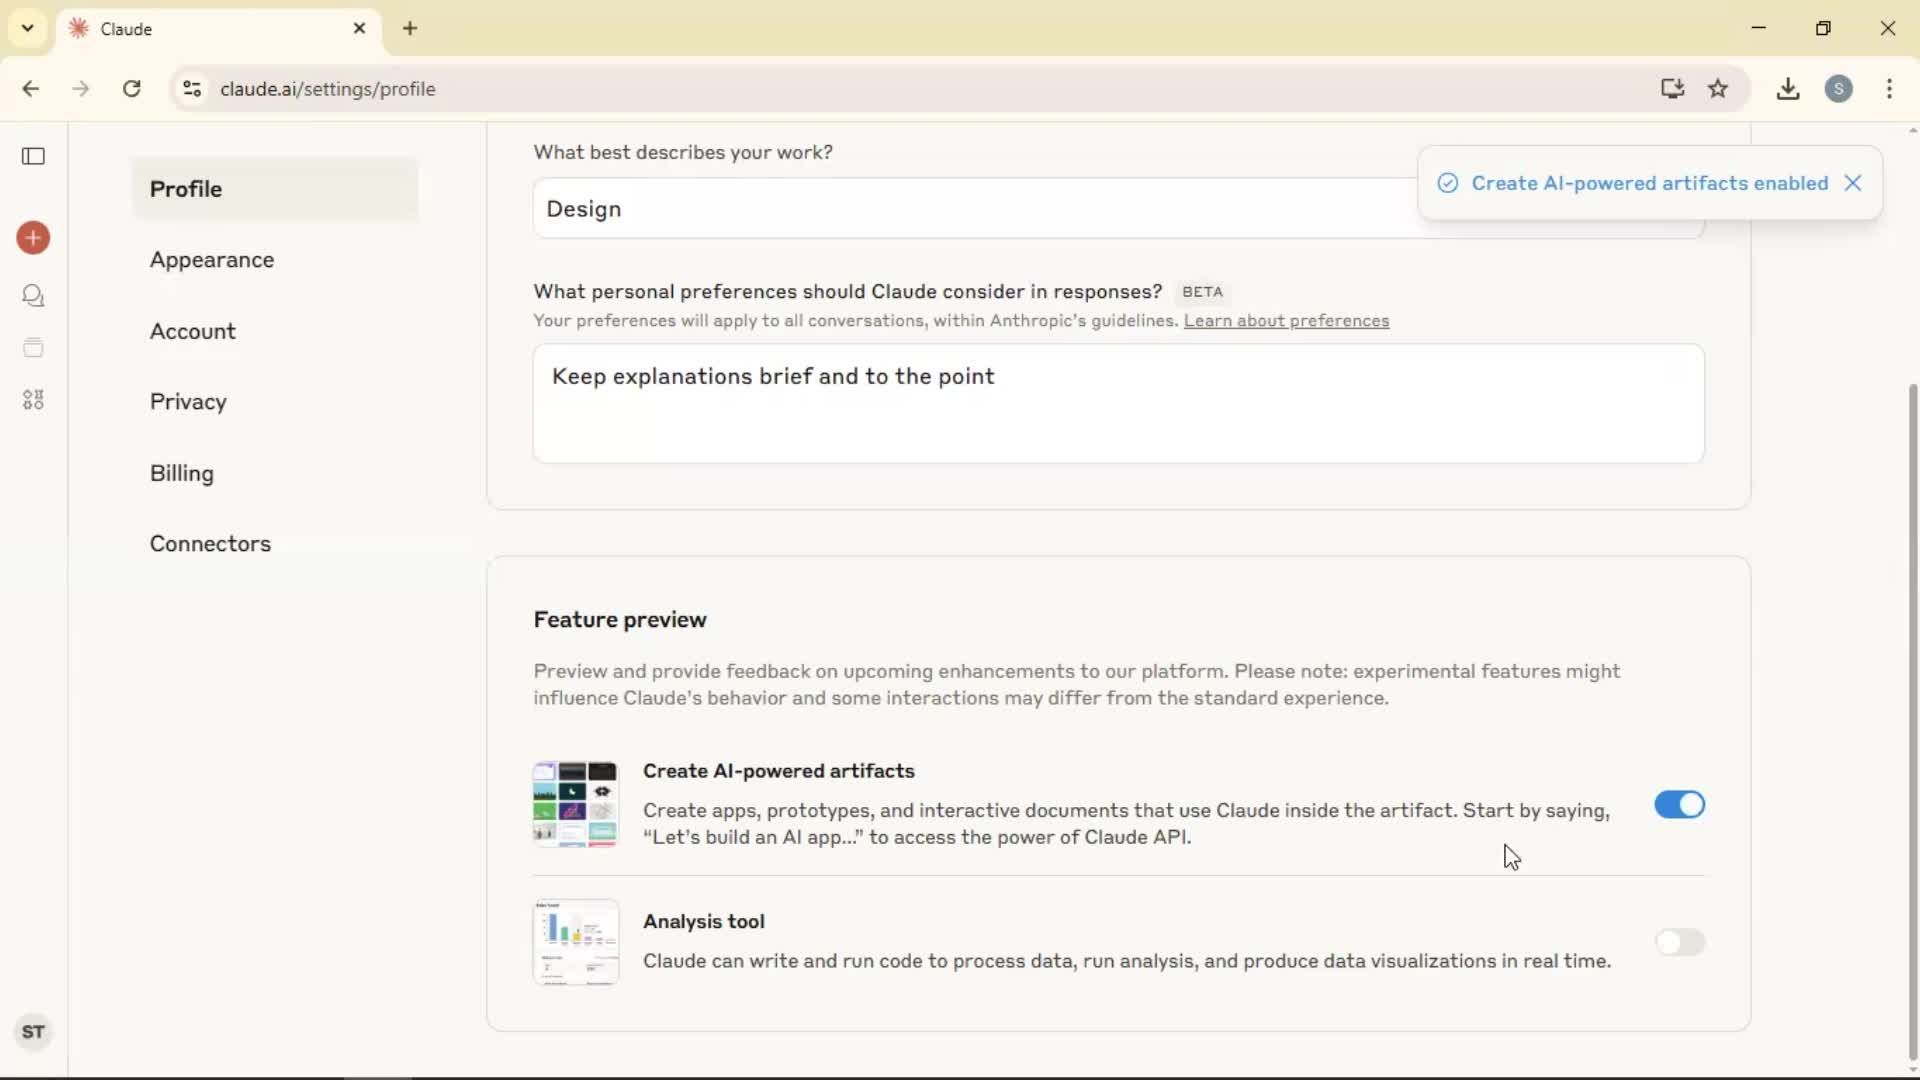The image size is (1920, 1080).
Task: Follow the Learn about preferences link
Action: pyautogui.click(x=1286, y=321)
